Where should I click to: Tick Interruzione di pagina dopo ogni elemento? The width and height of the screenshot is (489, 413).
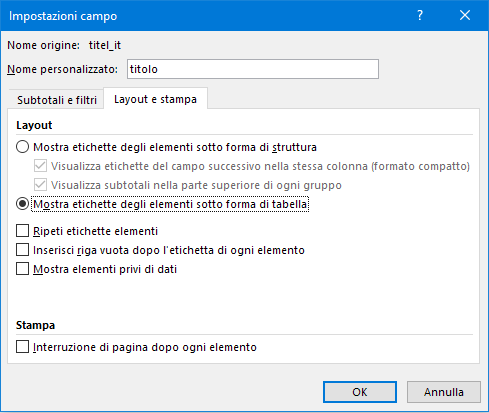[x=22, y=347]
